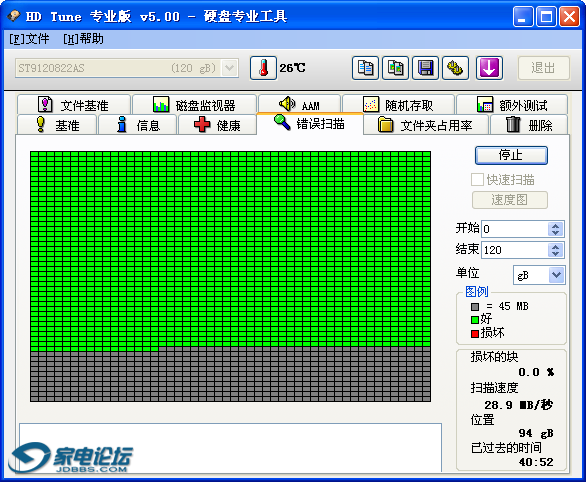The width and height of the screenshot is (586, 482).
Task: Maximize the HD Tune window
Action: [x=546, y=16]
